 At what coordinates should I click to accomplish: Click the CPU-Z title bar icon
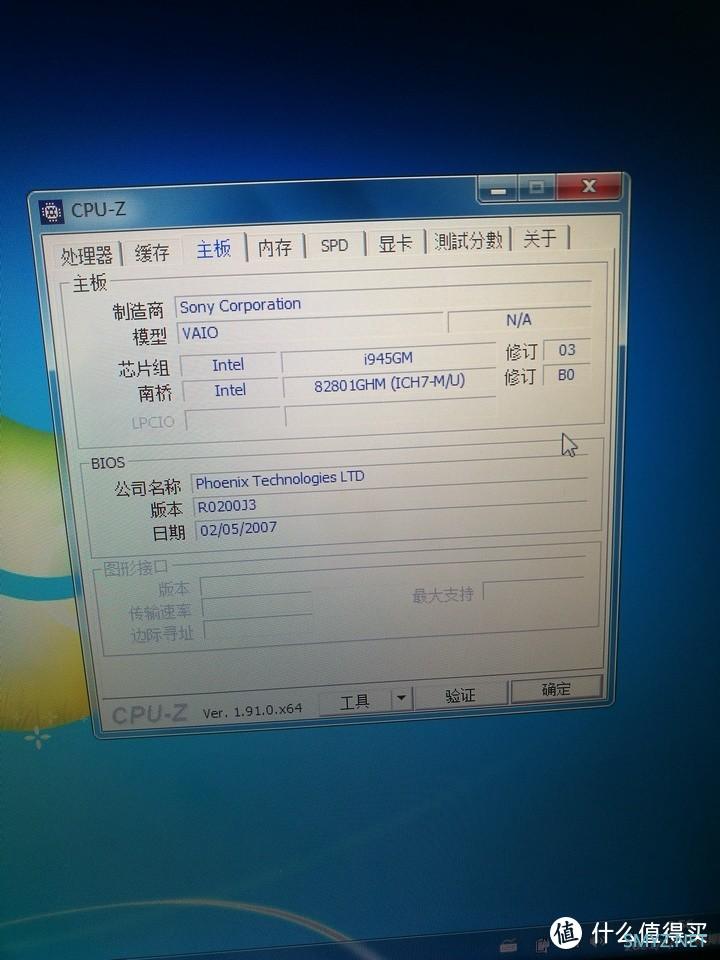point(51,212)
